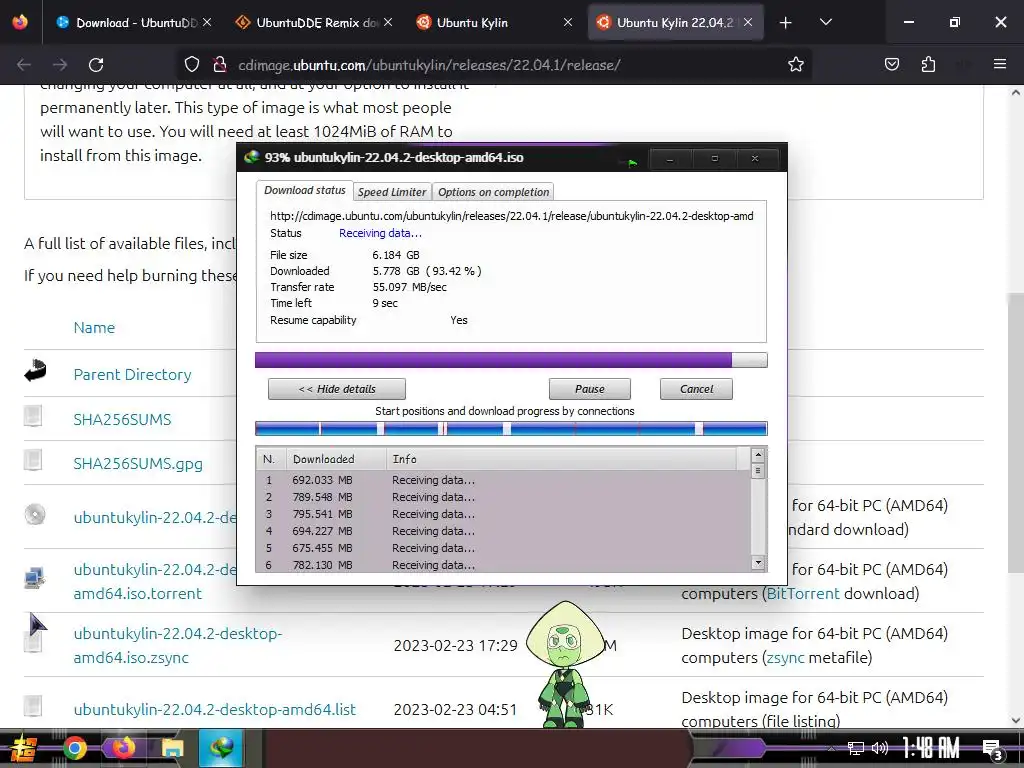Screen dimensions: 1024x768
Task: Select connection row 694.227 MB
Action: pos(504,531)
